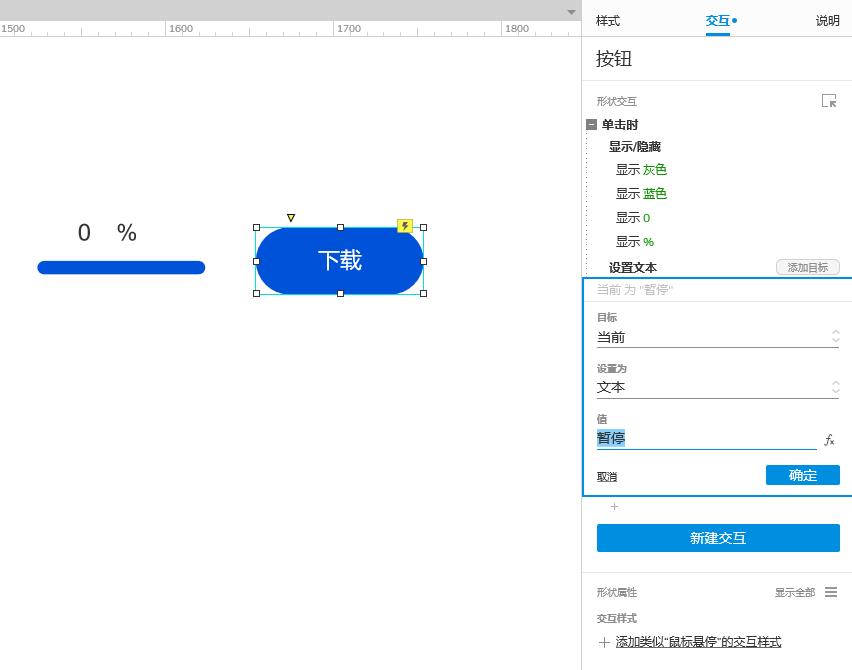Image resolution: width=852 pixels, height=670 pixels.
Task: Click the yellow triangle rotation handle
Action: (291, 218)
